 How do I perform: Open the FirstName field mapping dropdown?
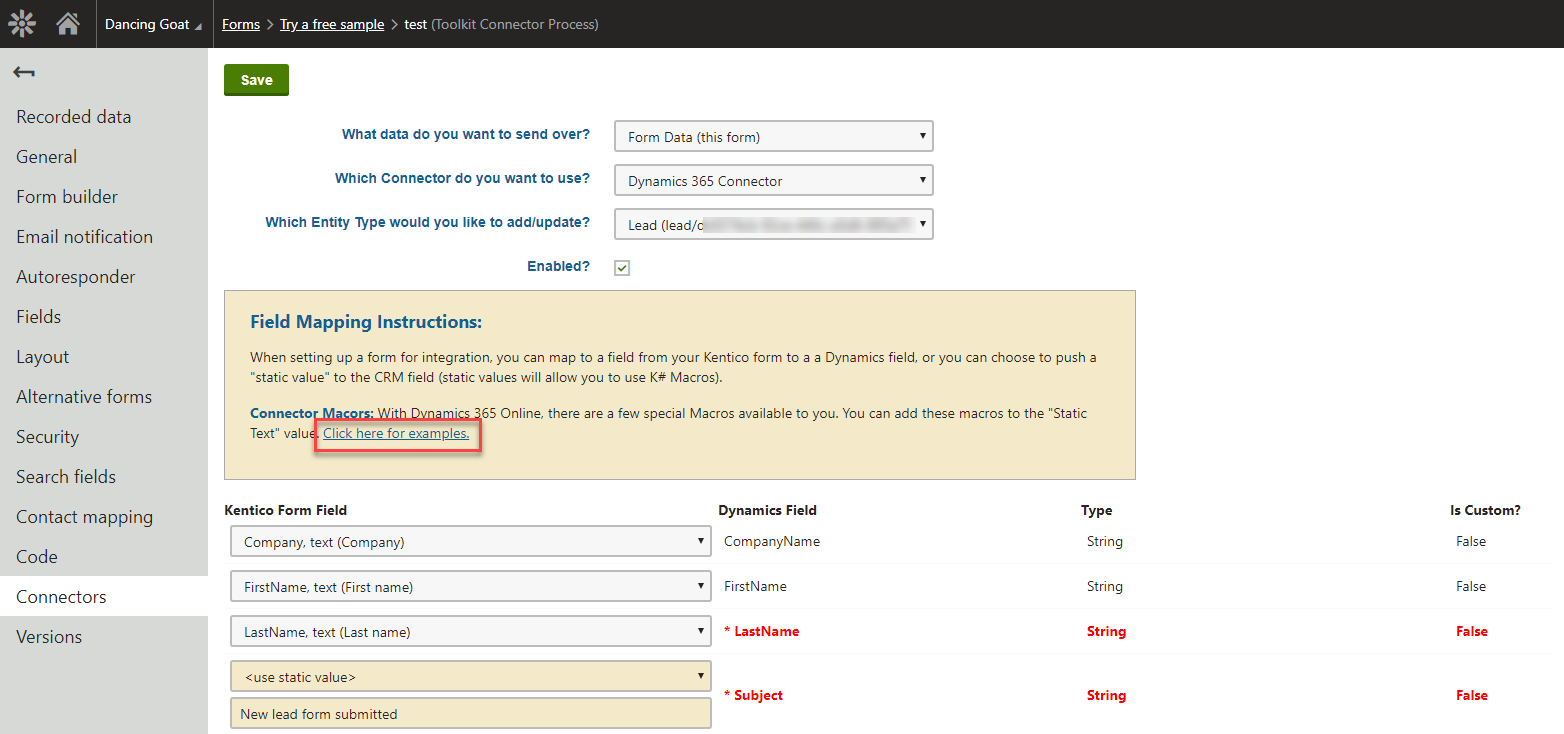(470, 586)
